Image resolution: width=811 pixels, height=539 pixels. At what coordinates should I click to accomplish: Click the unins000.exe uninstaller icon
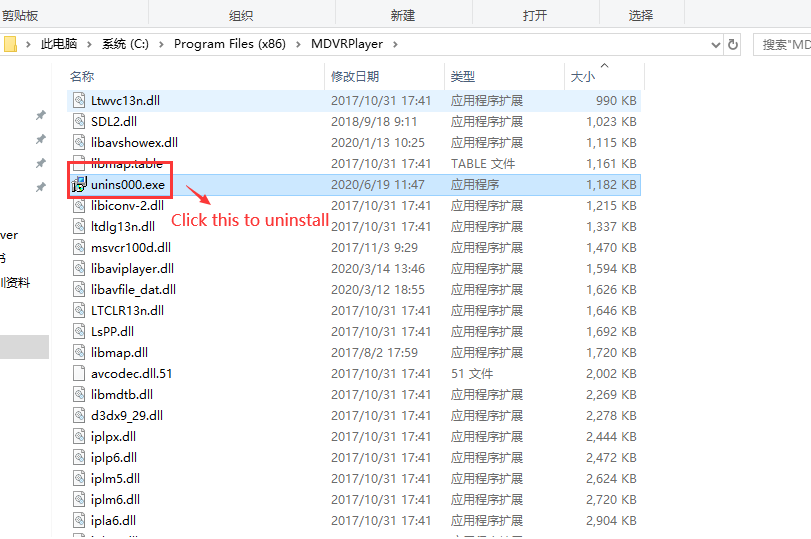(79, 185)
